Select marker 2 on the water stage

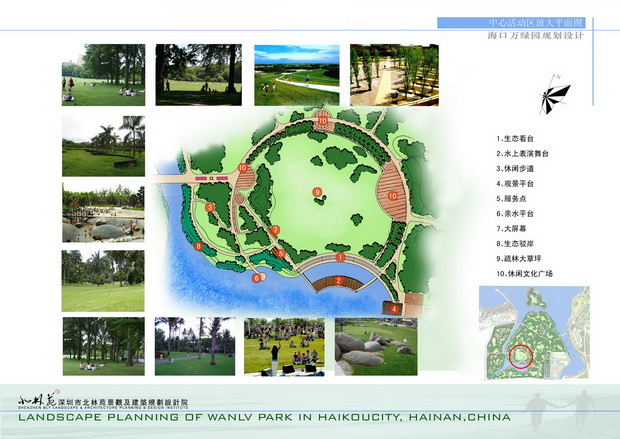[x=339, y=280]
